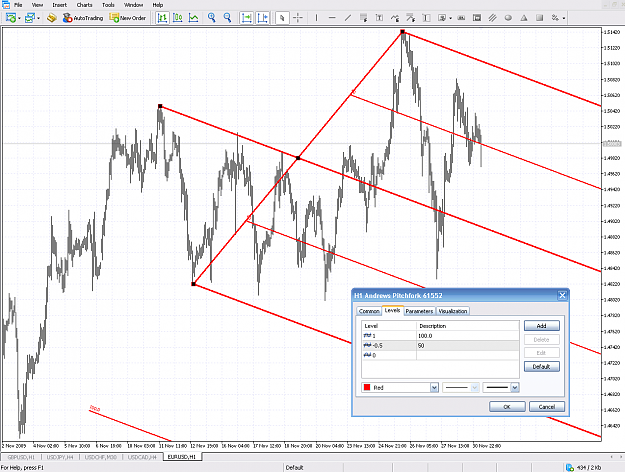The height and width of the screenshot is (472, 625).
Task: Click the connection status 434 / 2 kb
Action: [x=584, y=468]
